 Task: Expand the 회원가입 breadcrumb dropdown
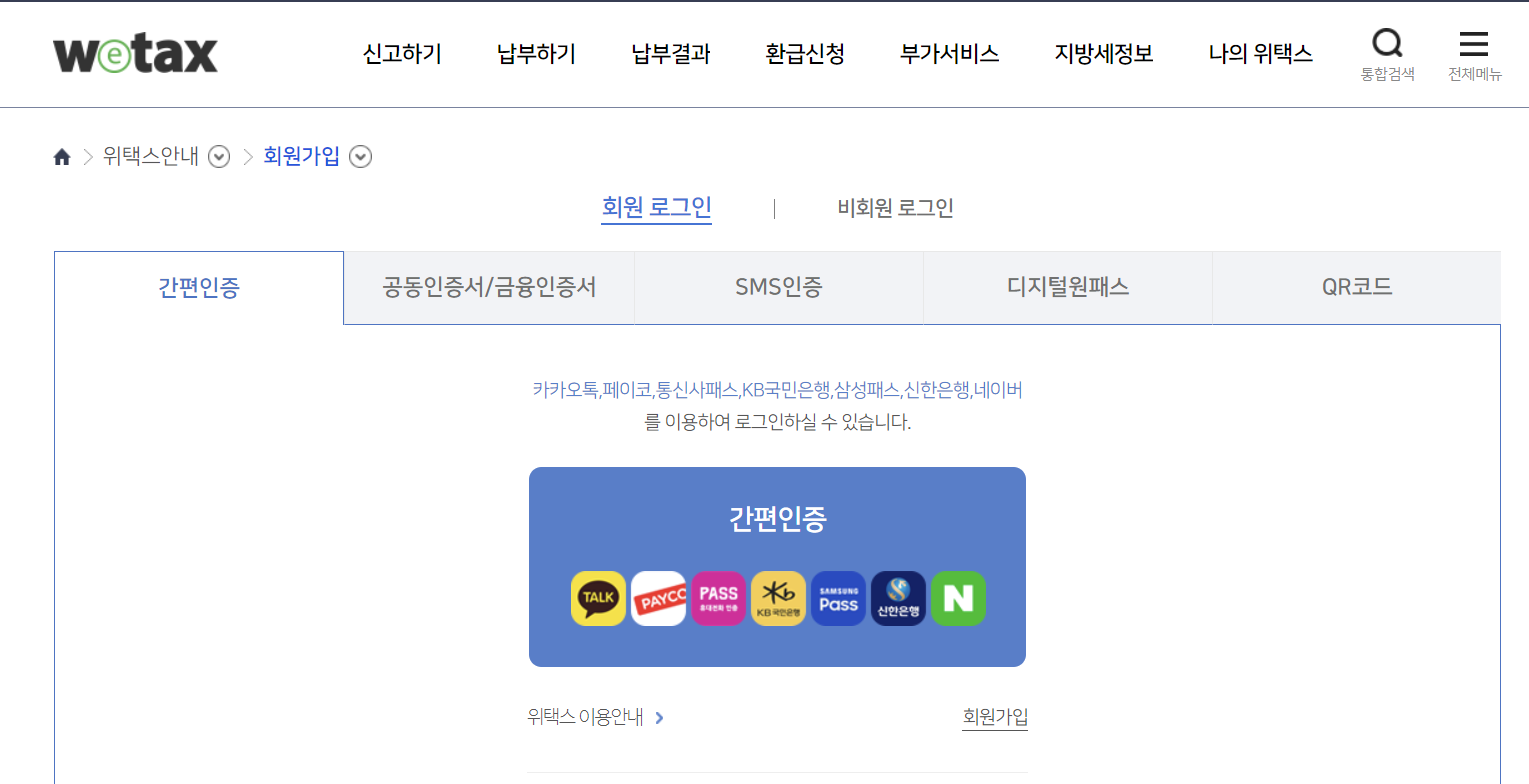361,157
